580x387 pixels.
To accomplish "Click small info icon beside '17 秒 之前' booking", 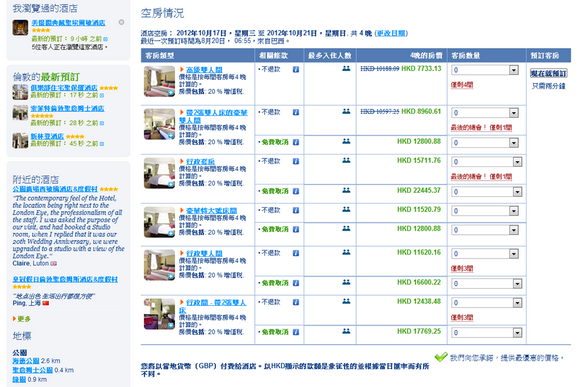I will 102,95.
